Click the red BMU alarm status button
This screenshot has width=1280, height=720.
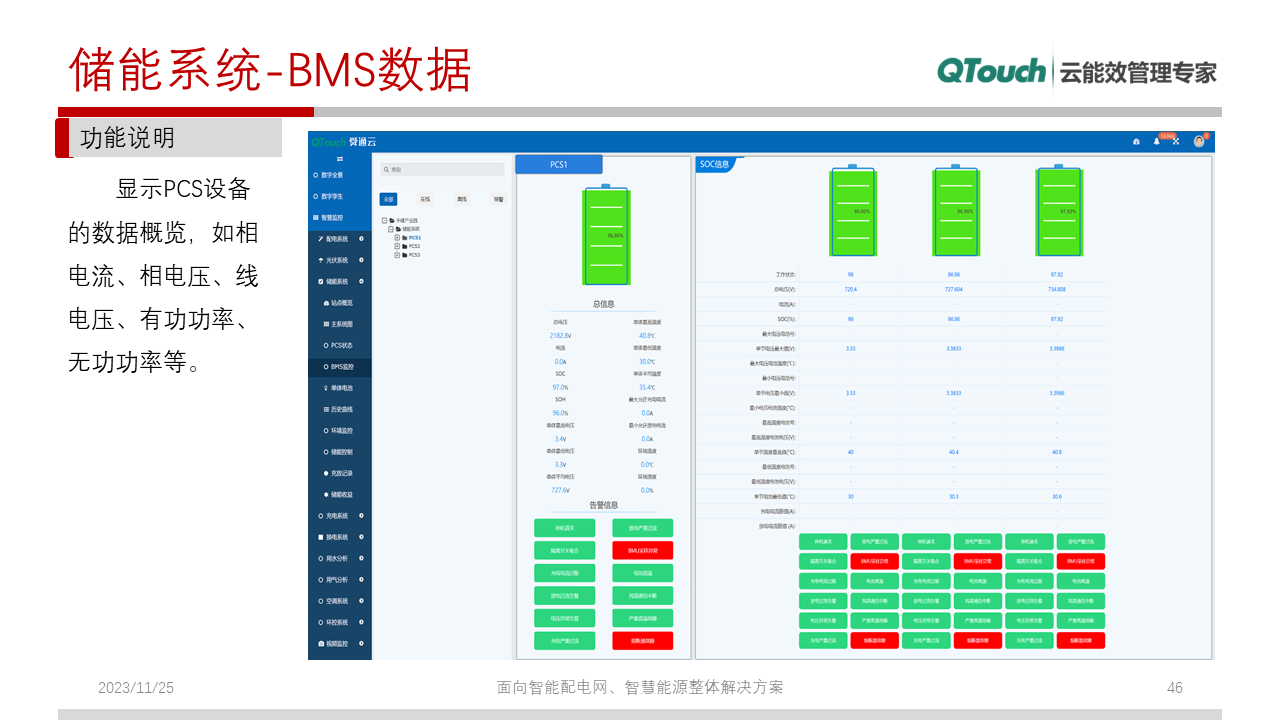pos(643,550)
